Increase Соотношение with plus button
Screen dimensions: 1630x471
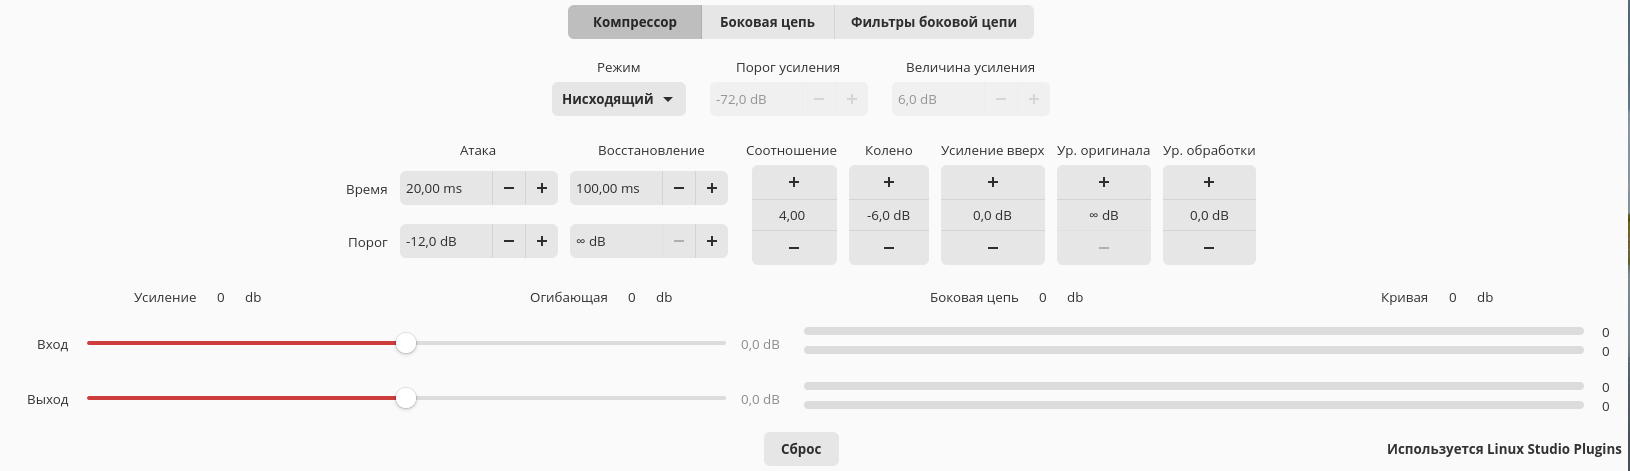click(794, 182)
